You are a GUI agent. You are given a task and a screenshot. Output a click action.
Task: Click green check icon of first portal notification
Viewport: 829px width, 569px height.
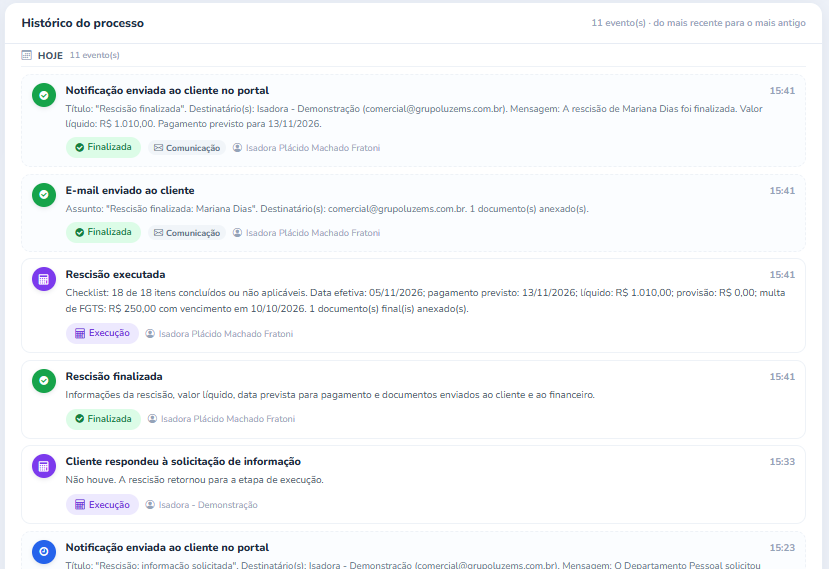pyautogui.click(x=44, y=95)
